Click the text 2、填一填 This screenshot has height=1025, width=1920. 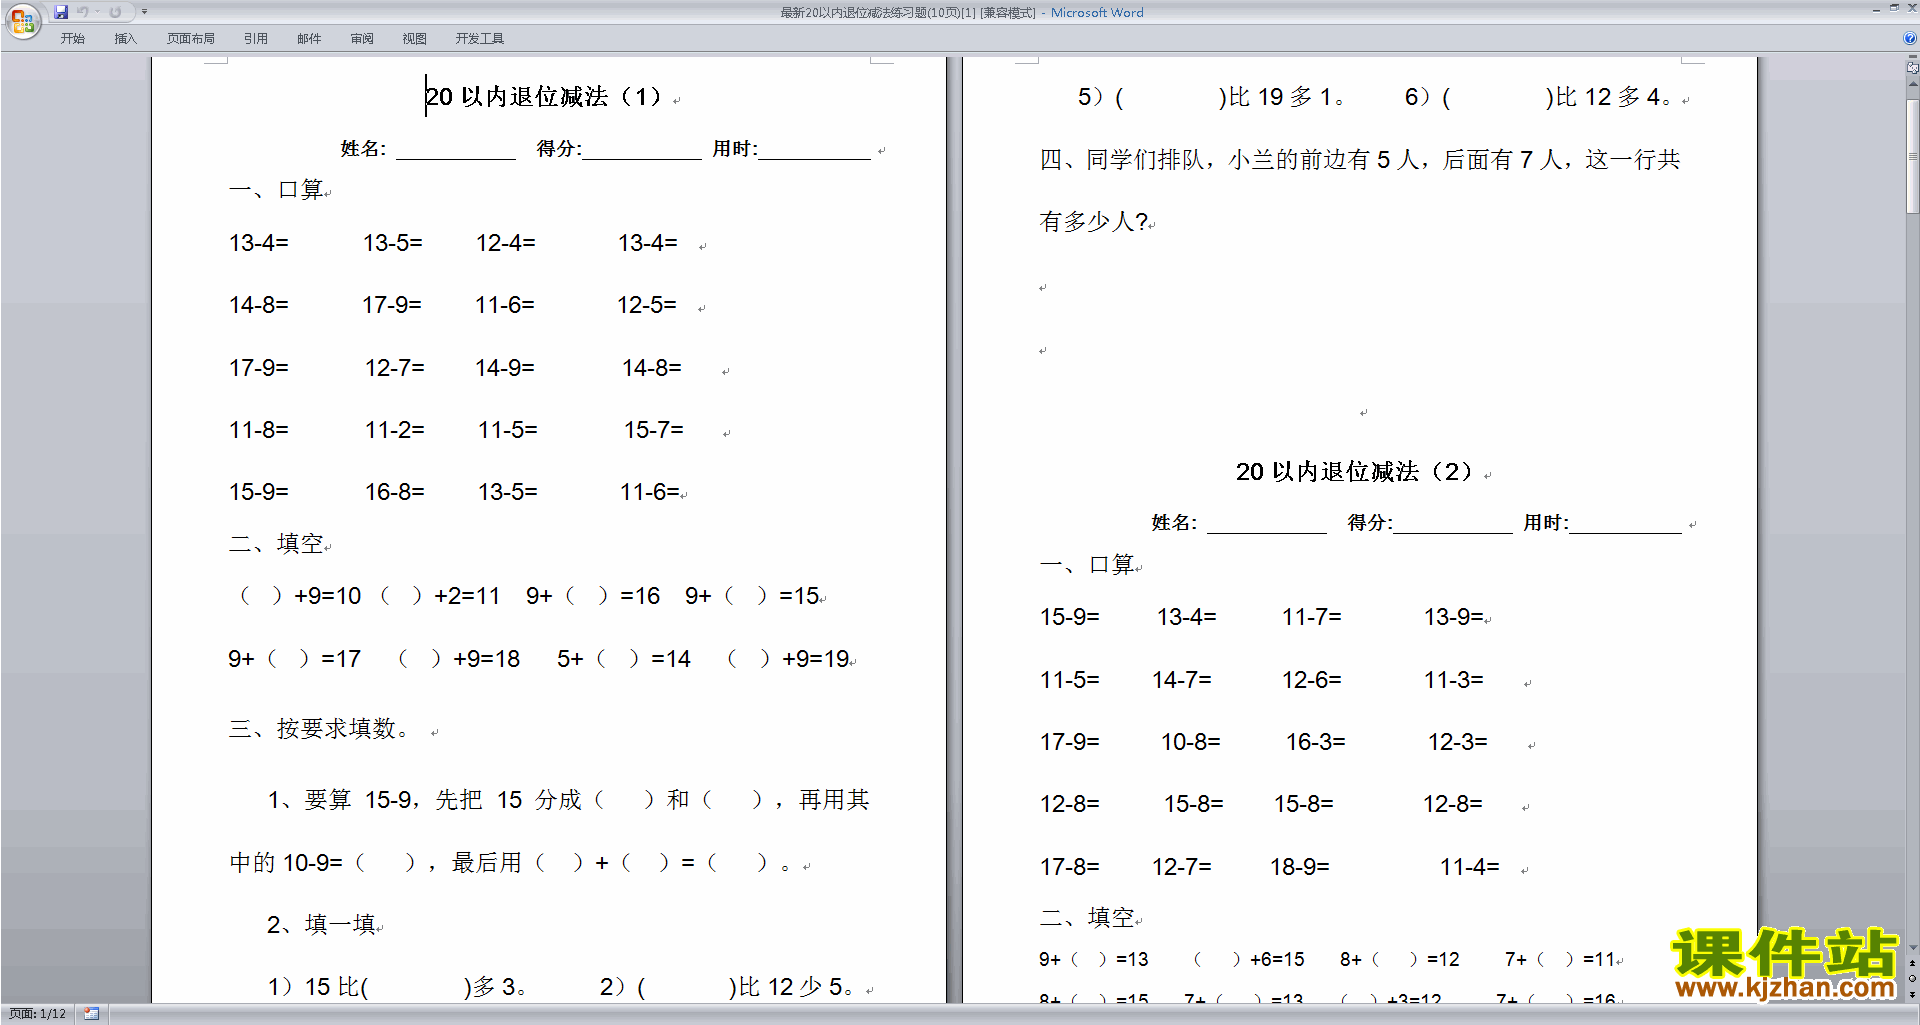(321, 924)
